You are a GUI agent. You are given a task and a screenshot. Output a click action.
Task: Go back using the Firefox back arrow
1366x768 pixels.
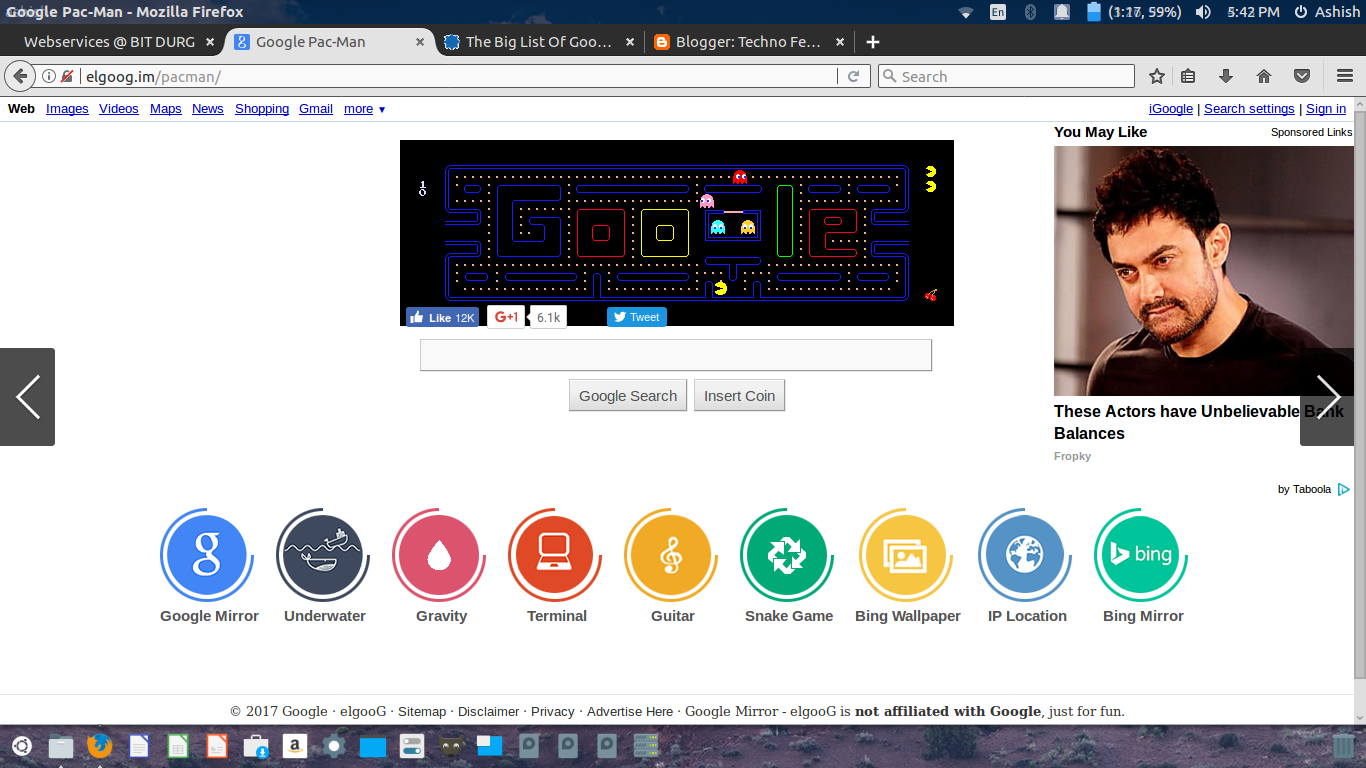(x=20, y=76)
